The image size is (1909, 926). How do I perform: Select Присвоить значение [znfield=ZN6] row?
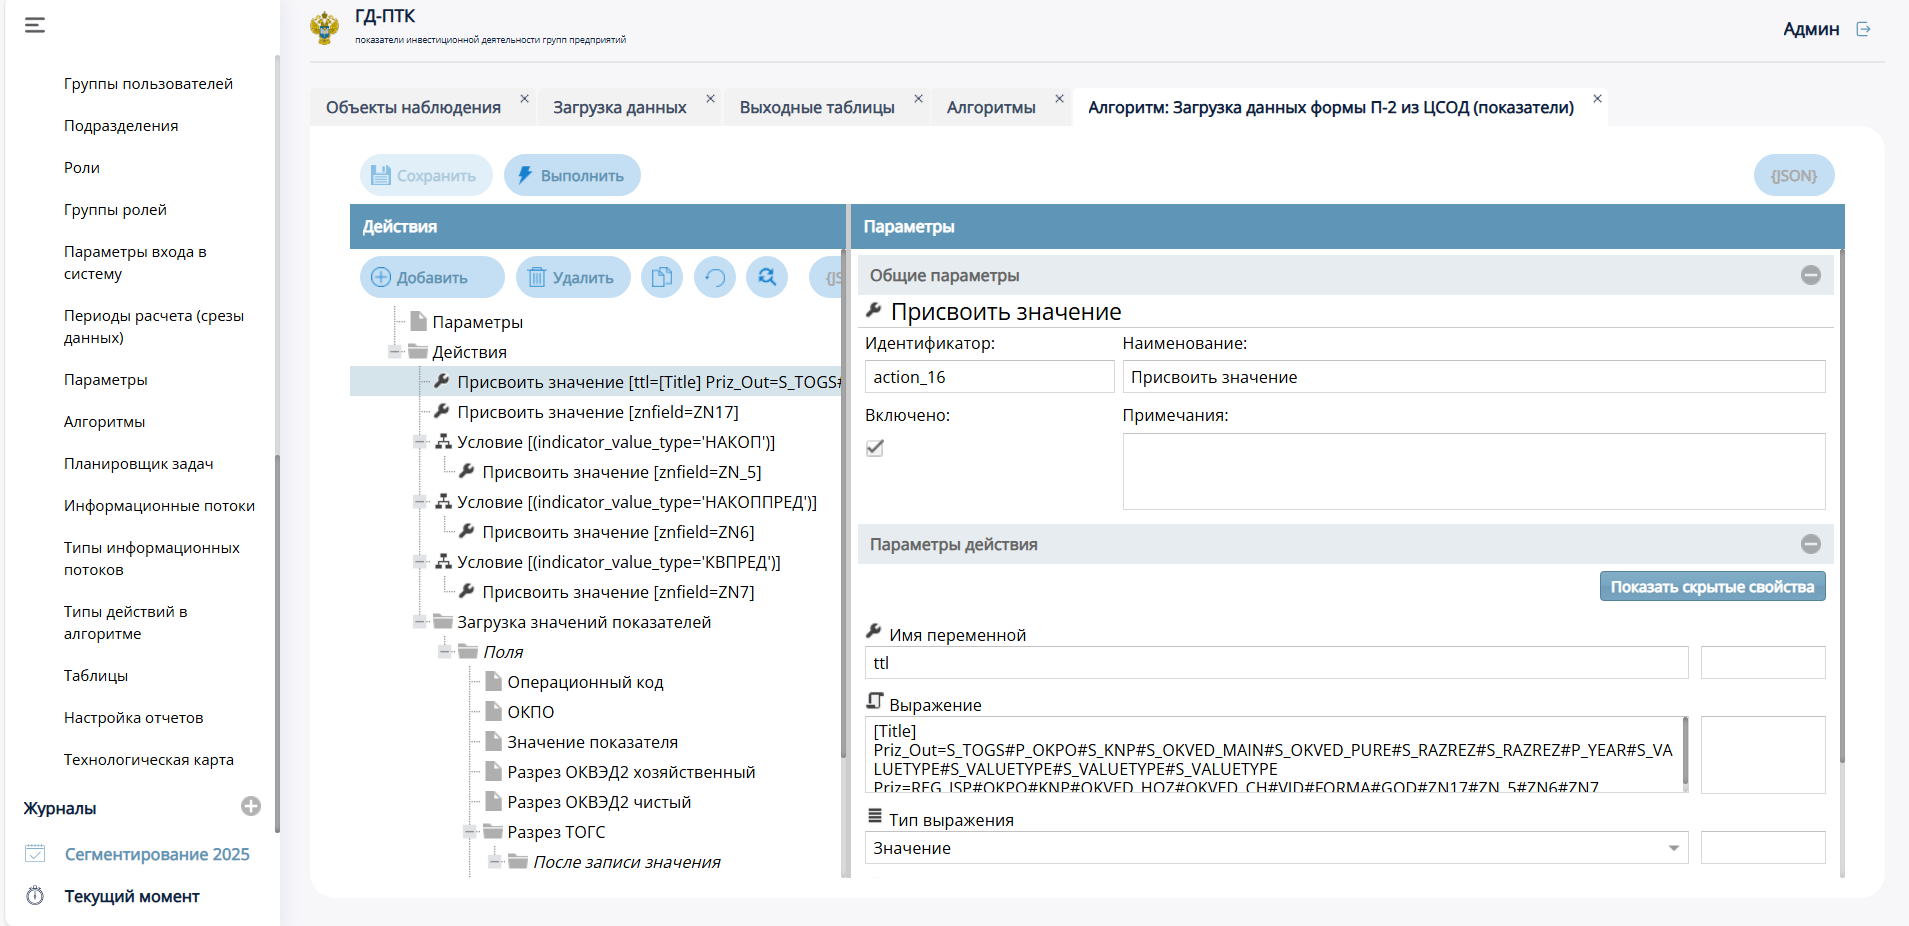pyautogui.click(x=618, y=532)
